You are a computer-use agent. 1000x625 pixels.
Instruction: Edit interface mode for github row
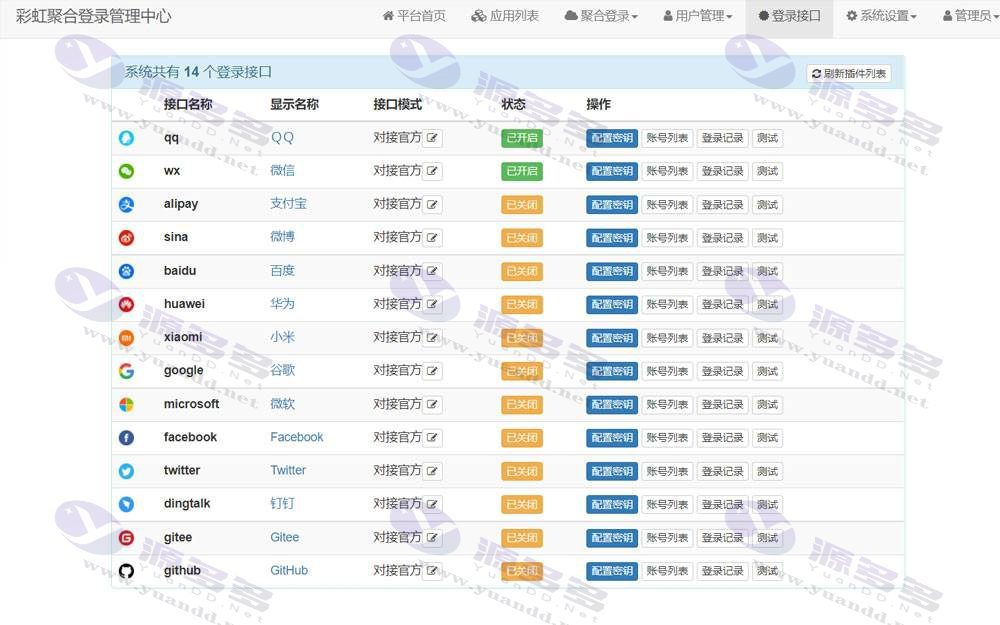(x=432, y=571)
